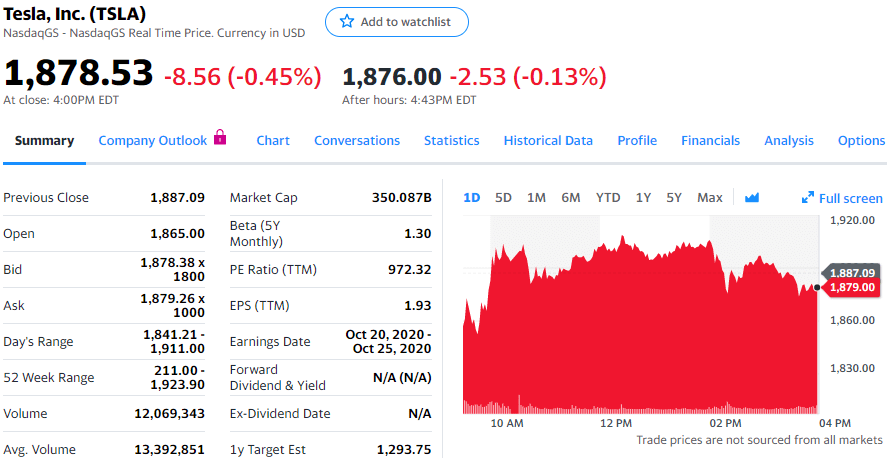Switch chart to the YTD range
Viewport: 887px width, 458px height.
tap(608, 198)
